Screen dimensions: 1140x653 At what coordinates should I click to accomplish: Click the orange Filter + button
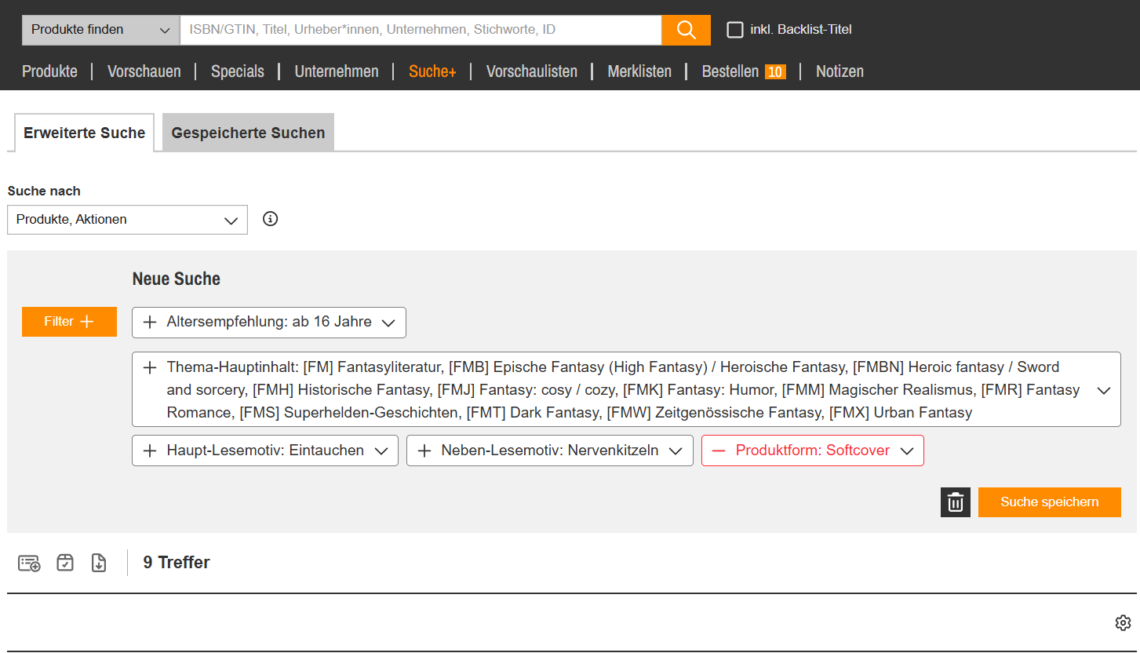pyautogui.click(x=69, y=321)
